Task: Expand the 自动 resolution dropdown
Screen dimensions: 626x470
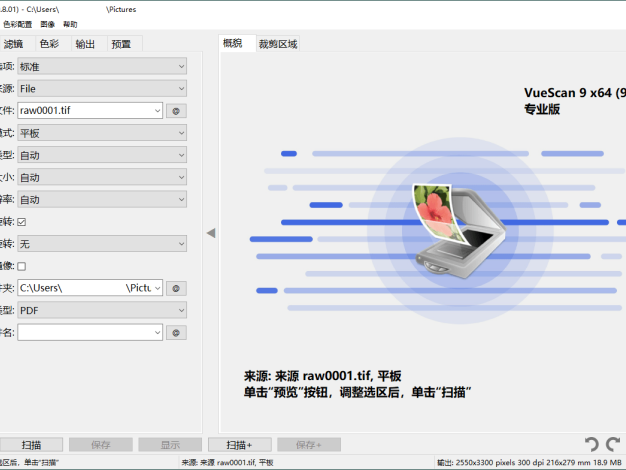Action: (x=102, y=199)
